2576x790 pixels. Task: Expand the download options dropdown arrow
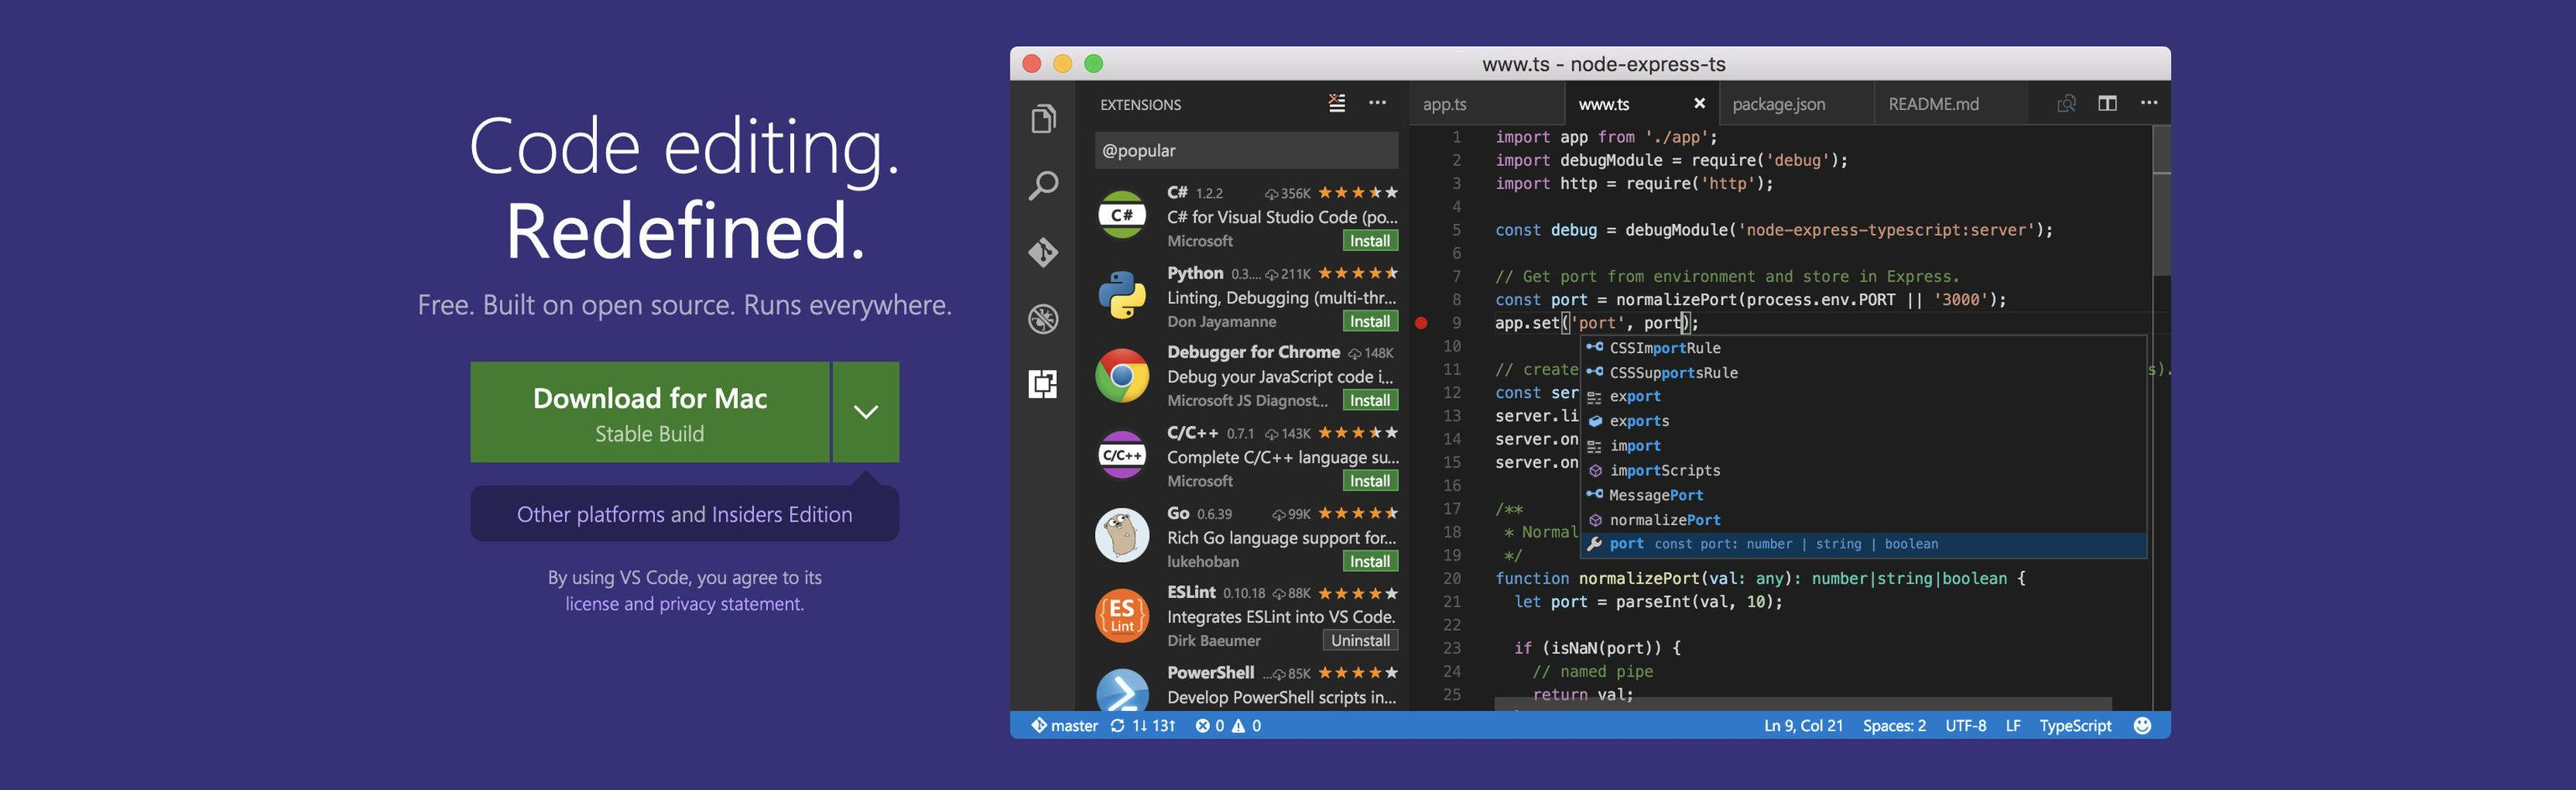pyautogui.click(x=866, y=412)
